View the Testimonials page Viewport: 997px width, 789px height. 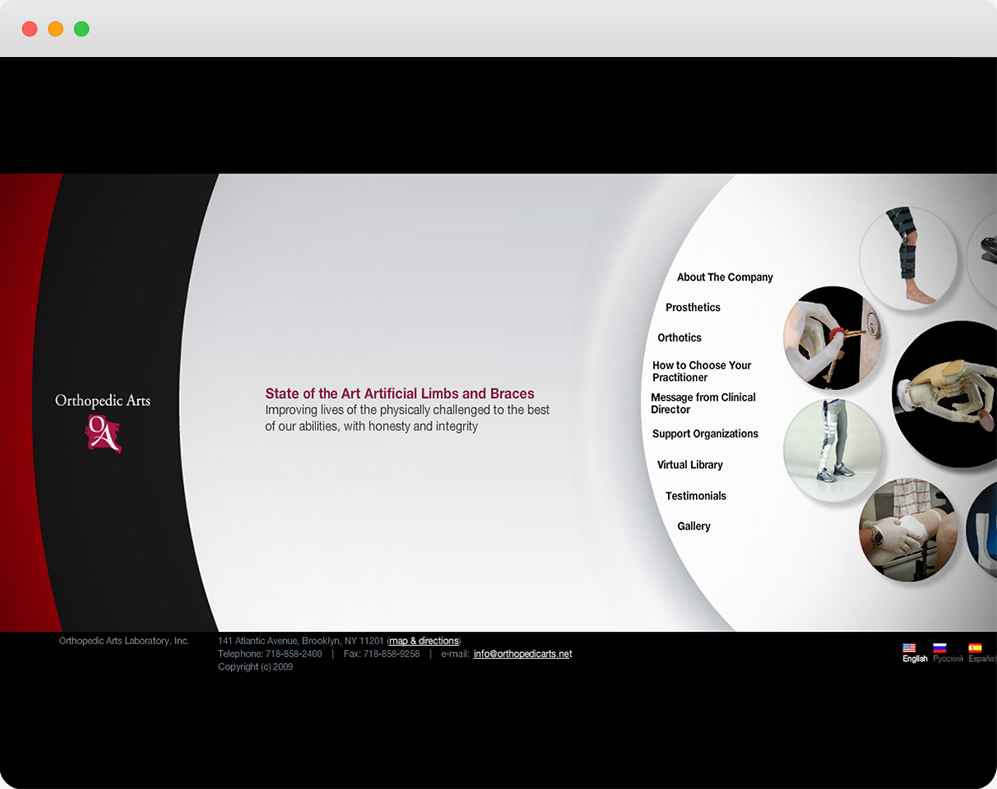click(695, 496)
